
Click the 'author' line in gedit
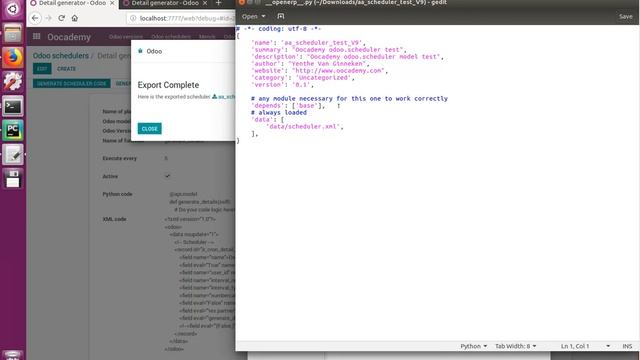[x=310, y=64]
